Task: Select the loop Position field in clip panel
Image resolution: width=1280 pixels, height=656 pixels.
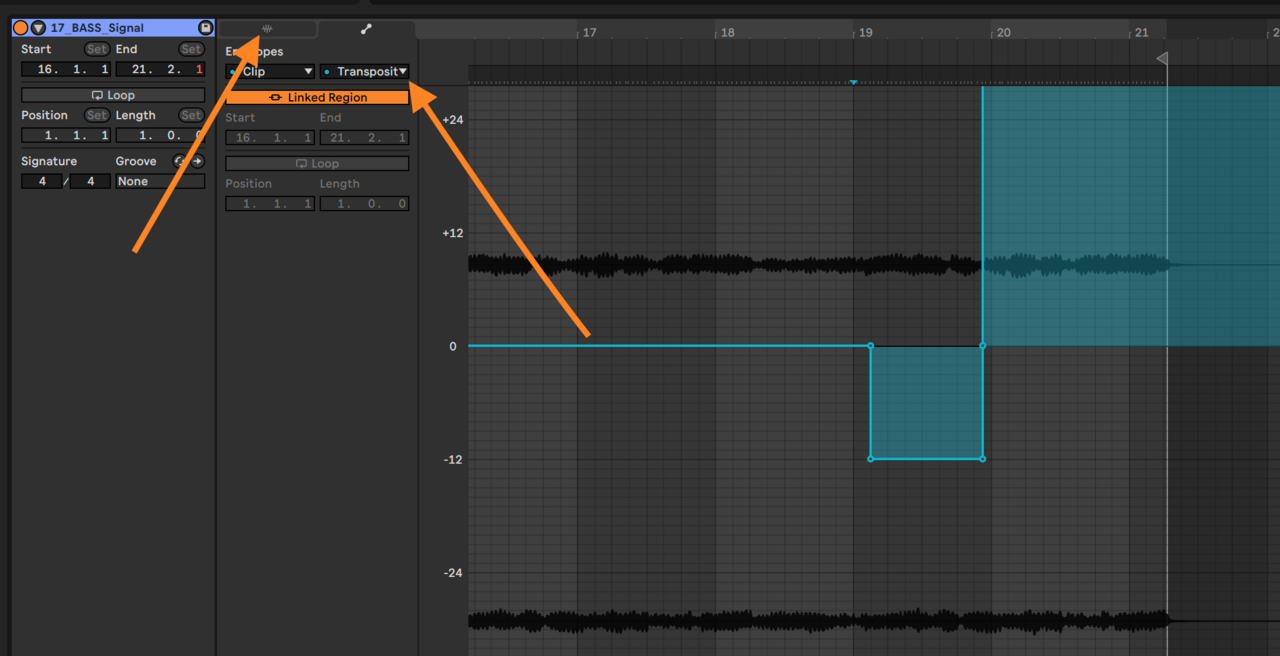Action: pos(65,135)
